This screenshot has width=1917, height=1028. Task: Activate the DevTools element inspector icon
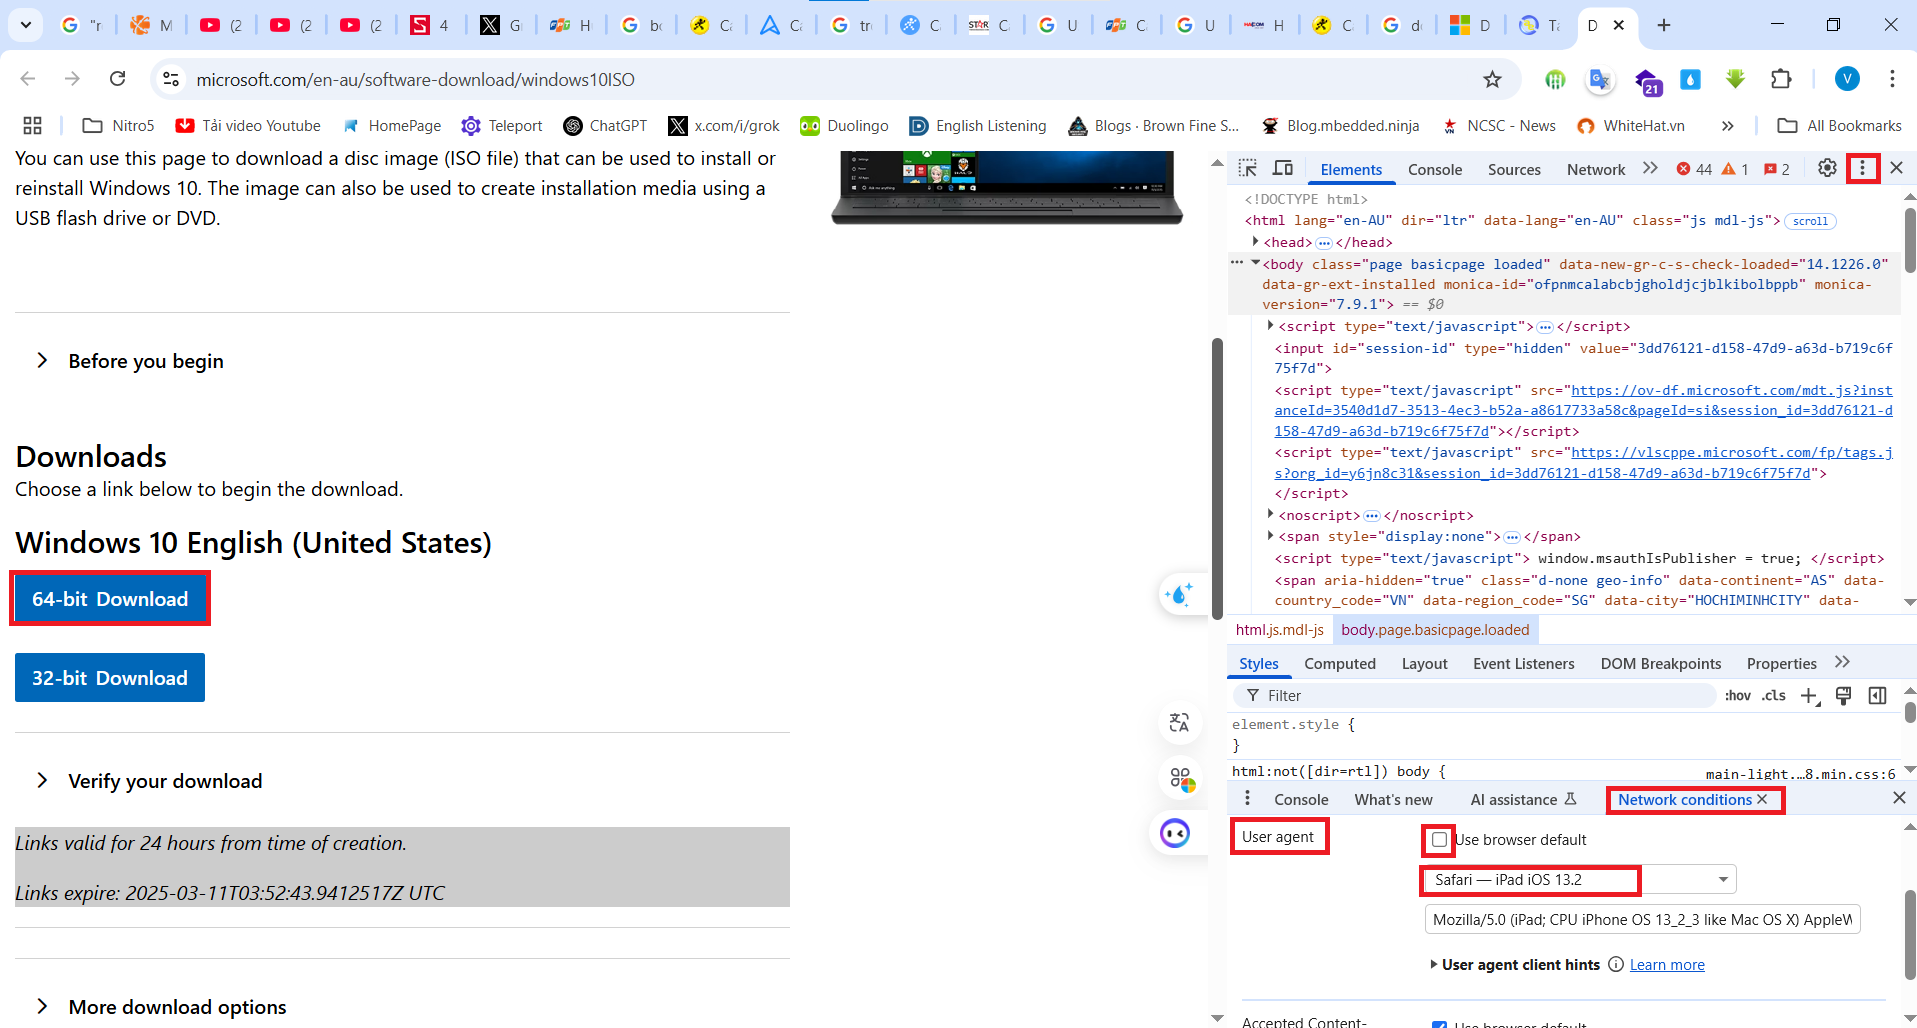click(x=1247, y=168)
